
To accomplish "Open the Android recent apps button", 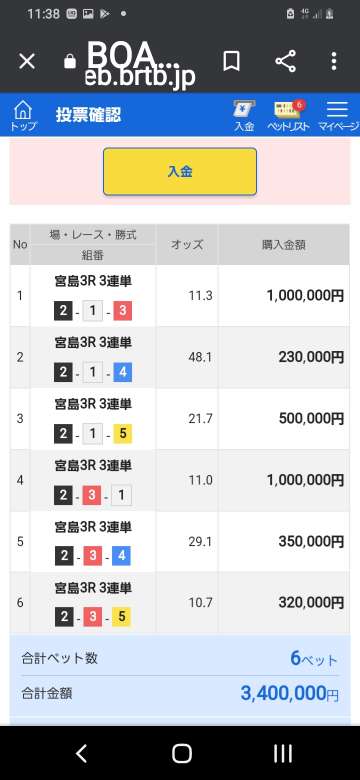I will coord(283,754).
